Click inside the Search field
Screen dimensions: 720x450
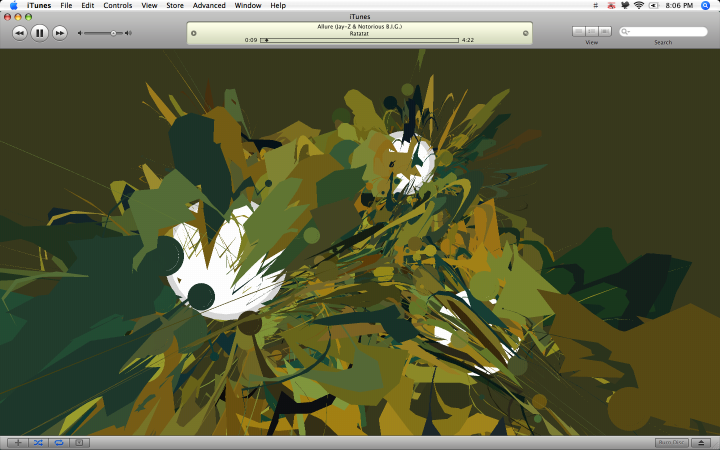664,32
